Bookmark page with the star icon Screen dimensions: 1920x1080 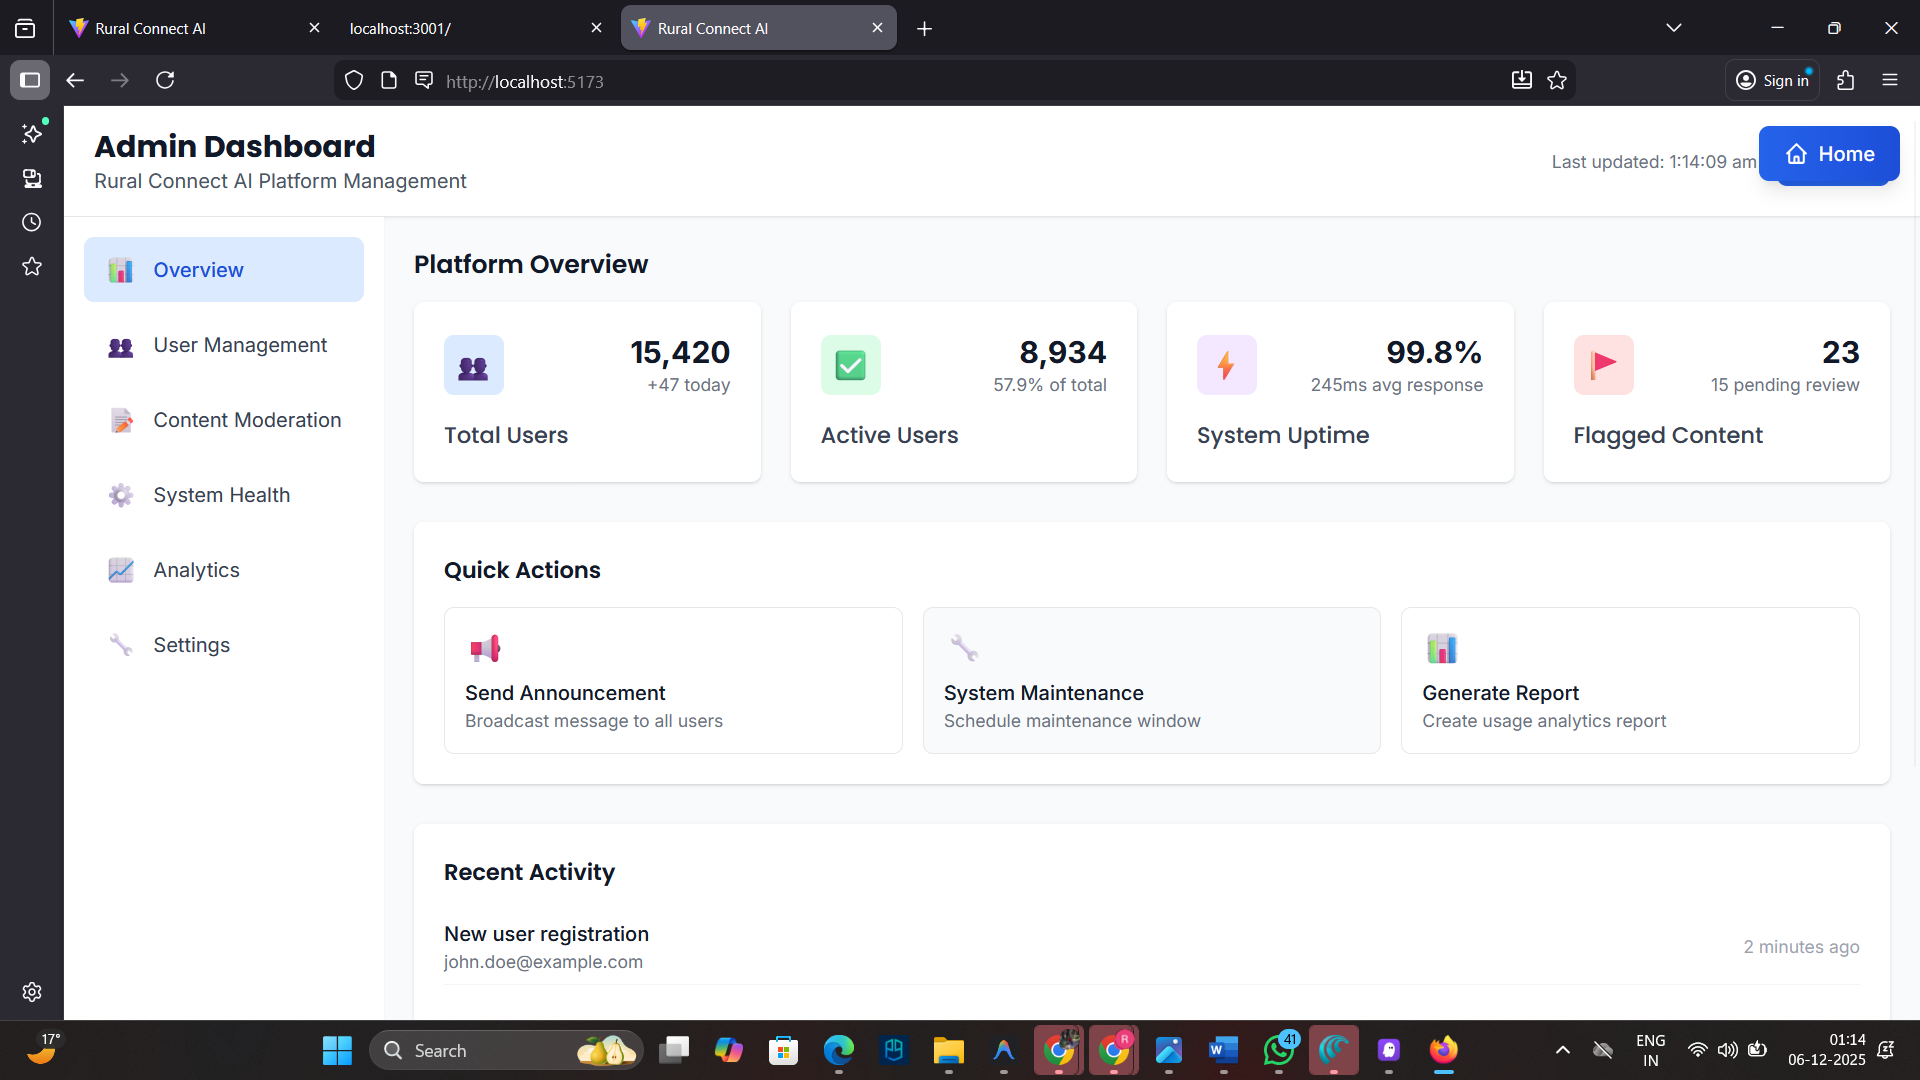click(x=1557, y=81)
